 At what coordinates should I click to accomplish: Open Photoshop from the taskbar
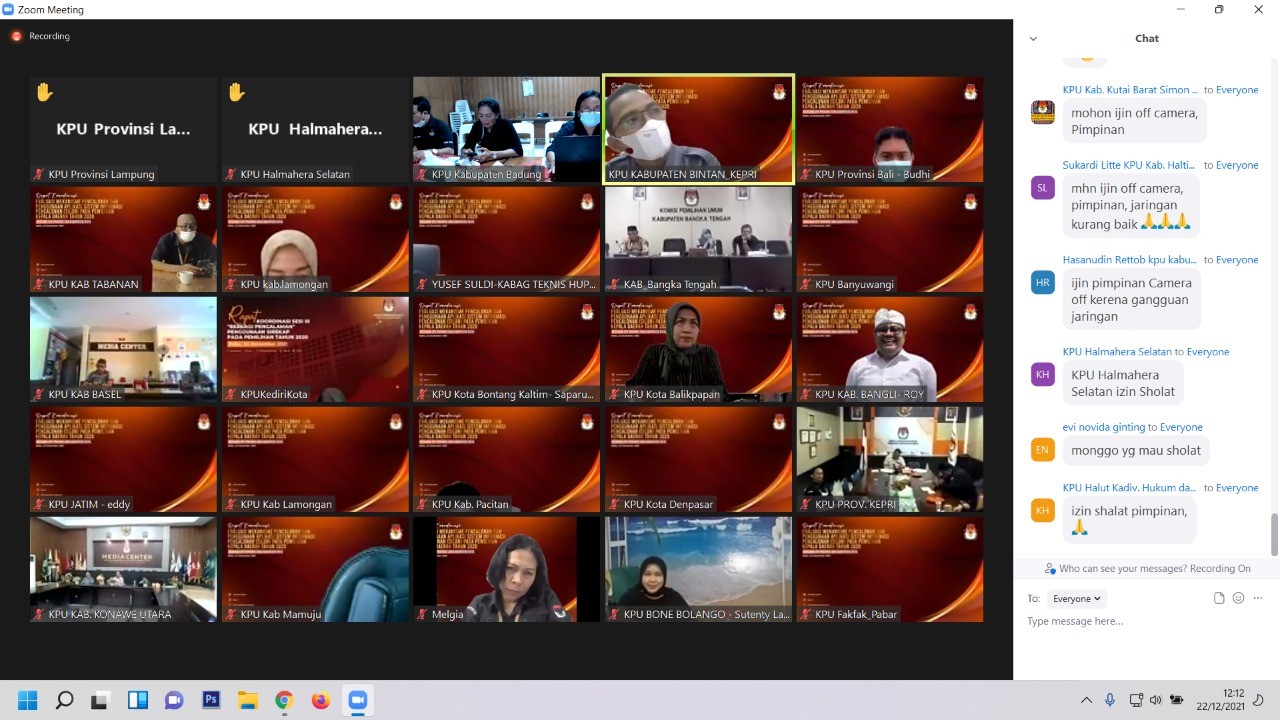pos(211,700)
